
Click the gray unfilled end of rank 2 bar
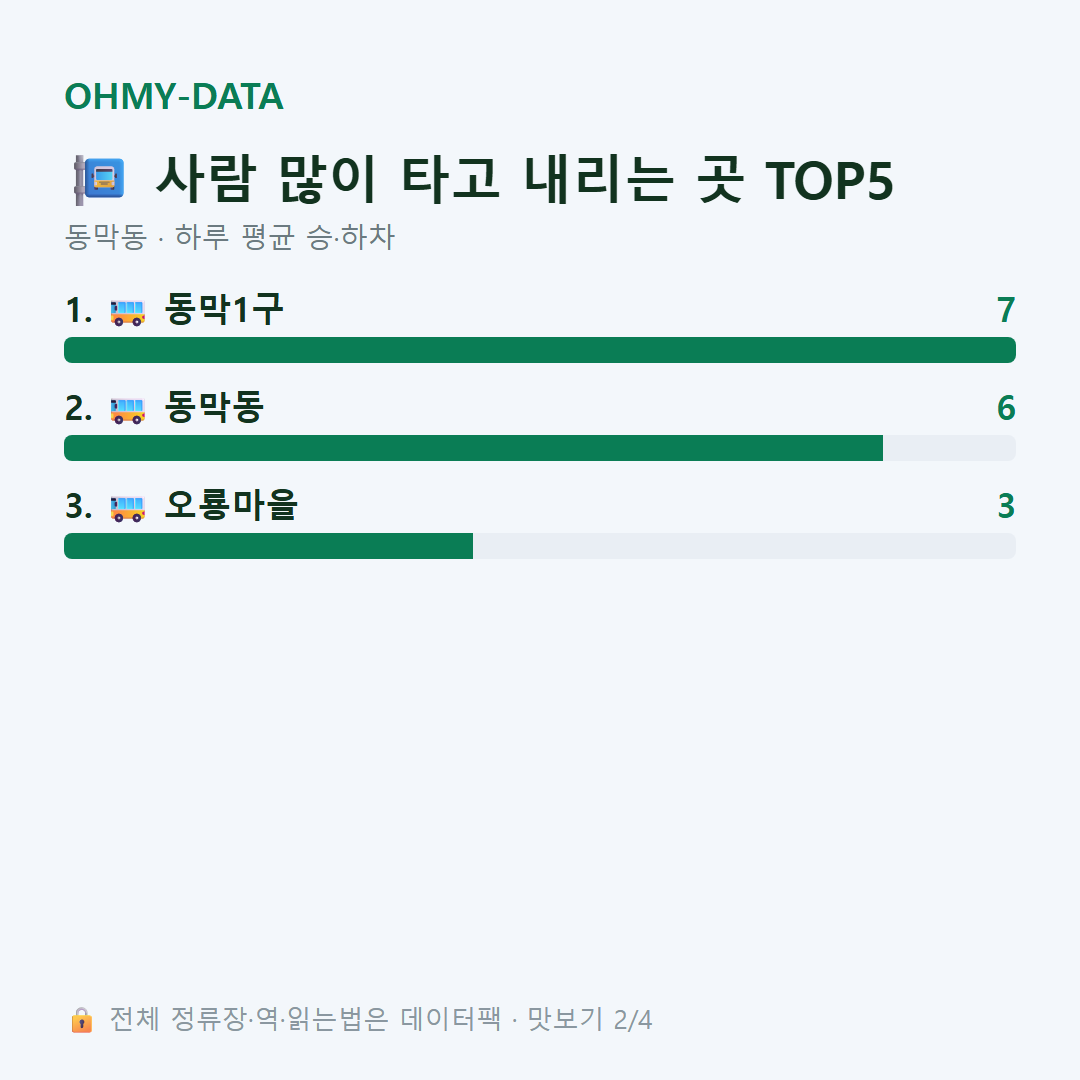[949, 448]
